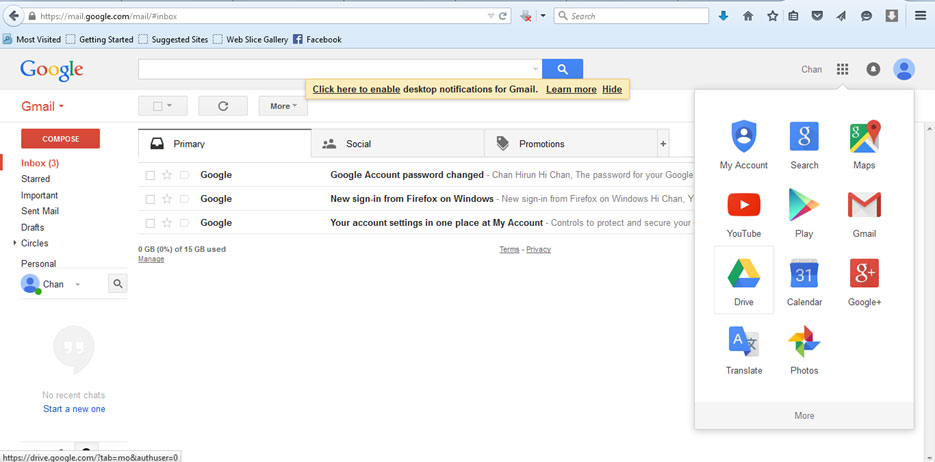The image size is (935, 462).
Task: Open YouTube from the apps panel
Action: [x=743, y=211]
